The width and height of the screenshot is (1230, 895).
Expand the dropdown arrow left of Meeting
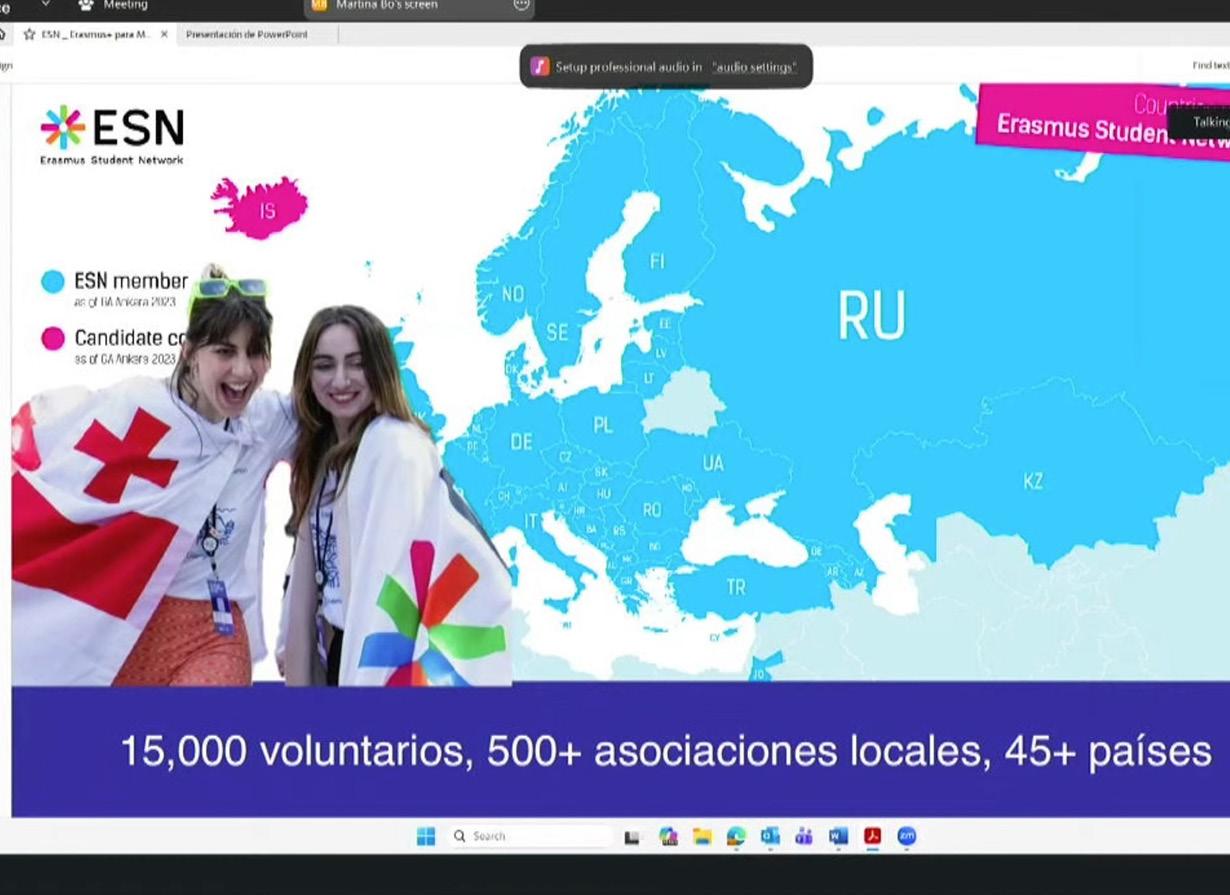(x=45, y=5)
